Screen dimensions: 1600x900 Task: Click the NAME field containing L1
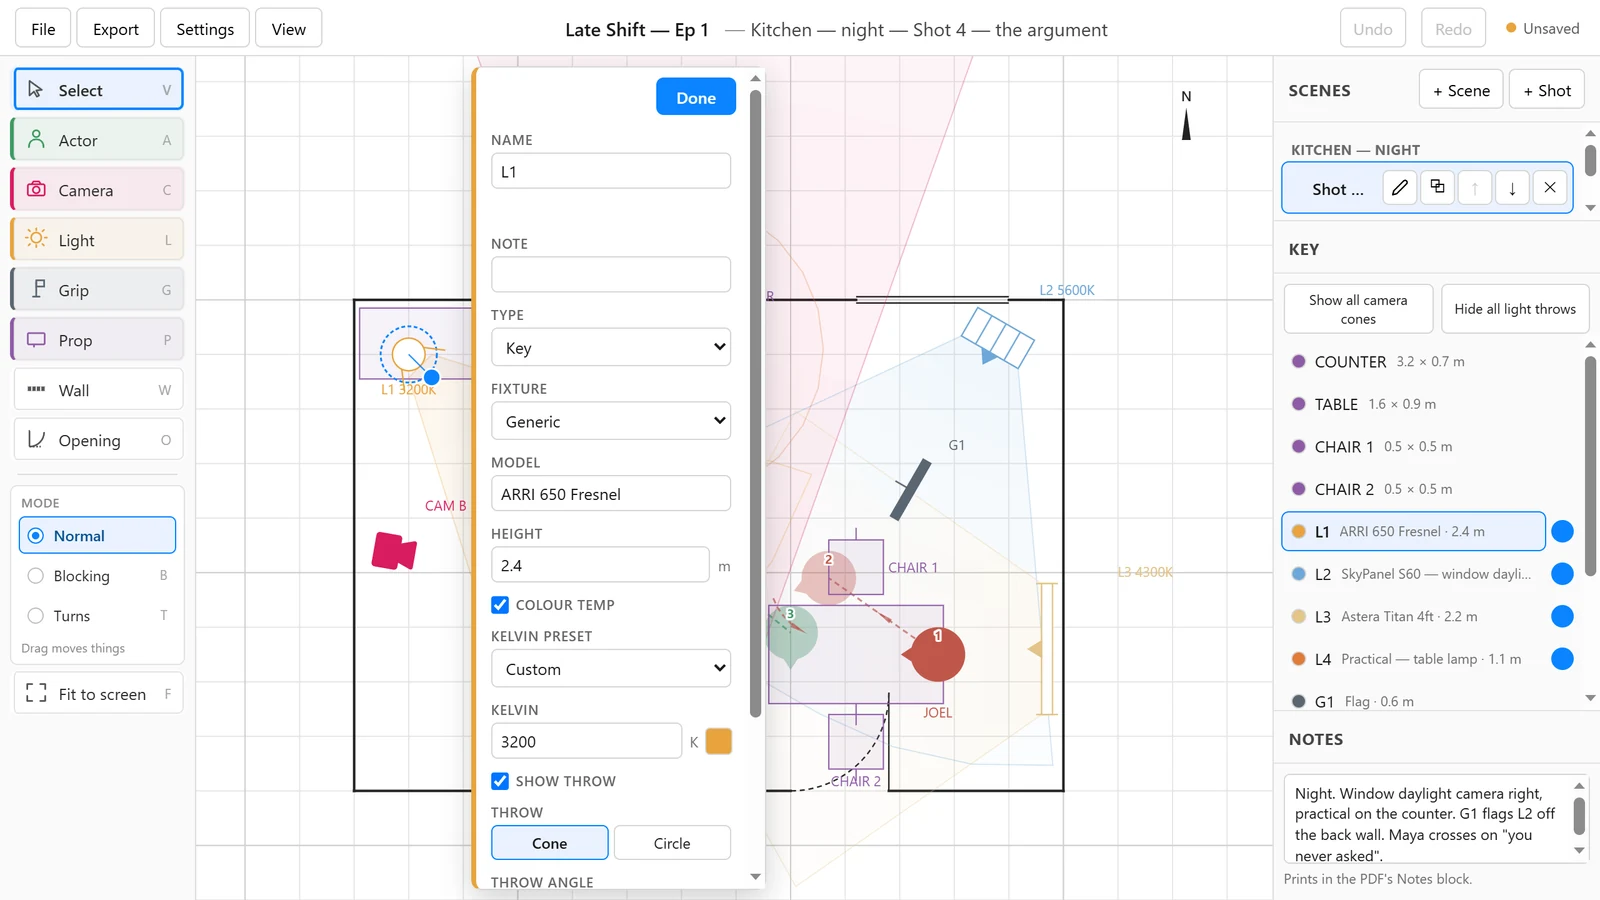(x=611, y=171)
